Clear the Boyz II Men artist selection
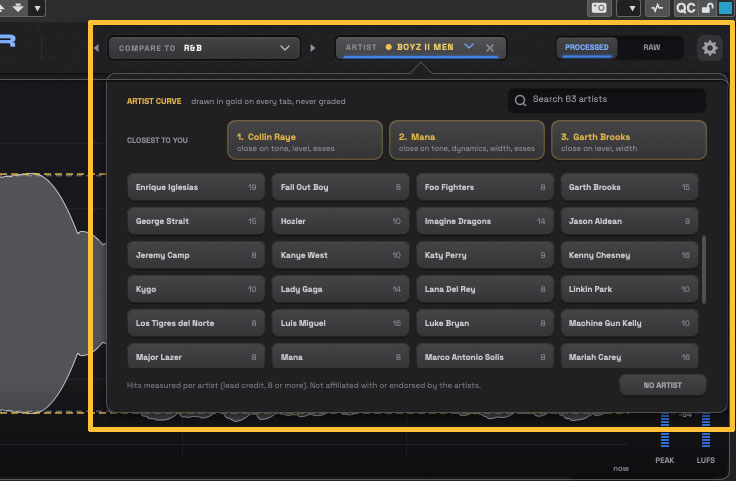The height and width of the screenshot is (481, 736). pyautogui.click(x=490, y=48)
